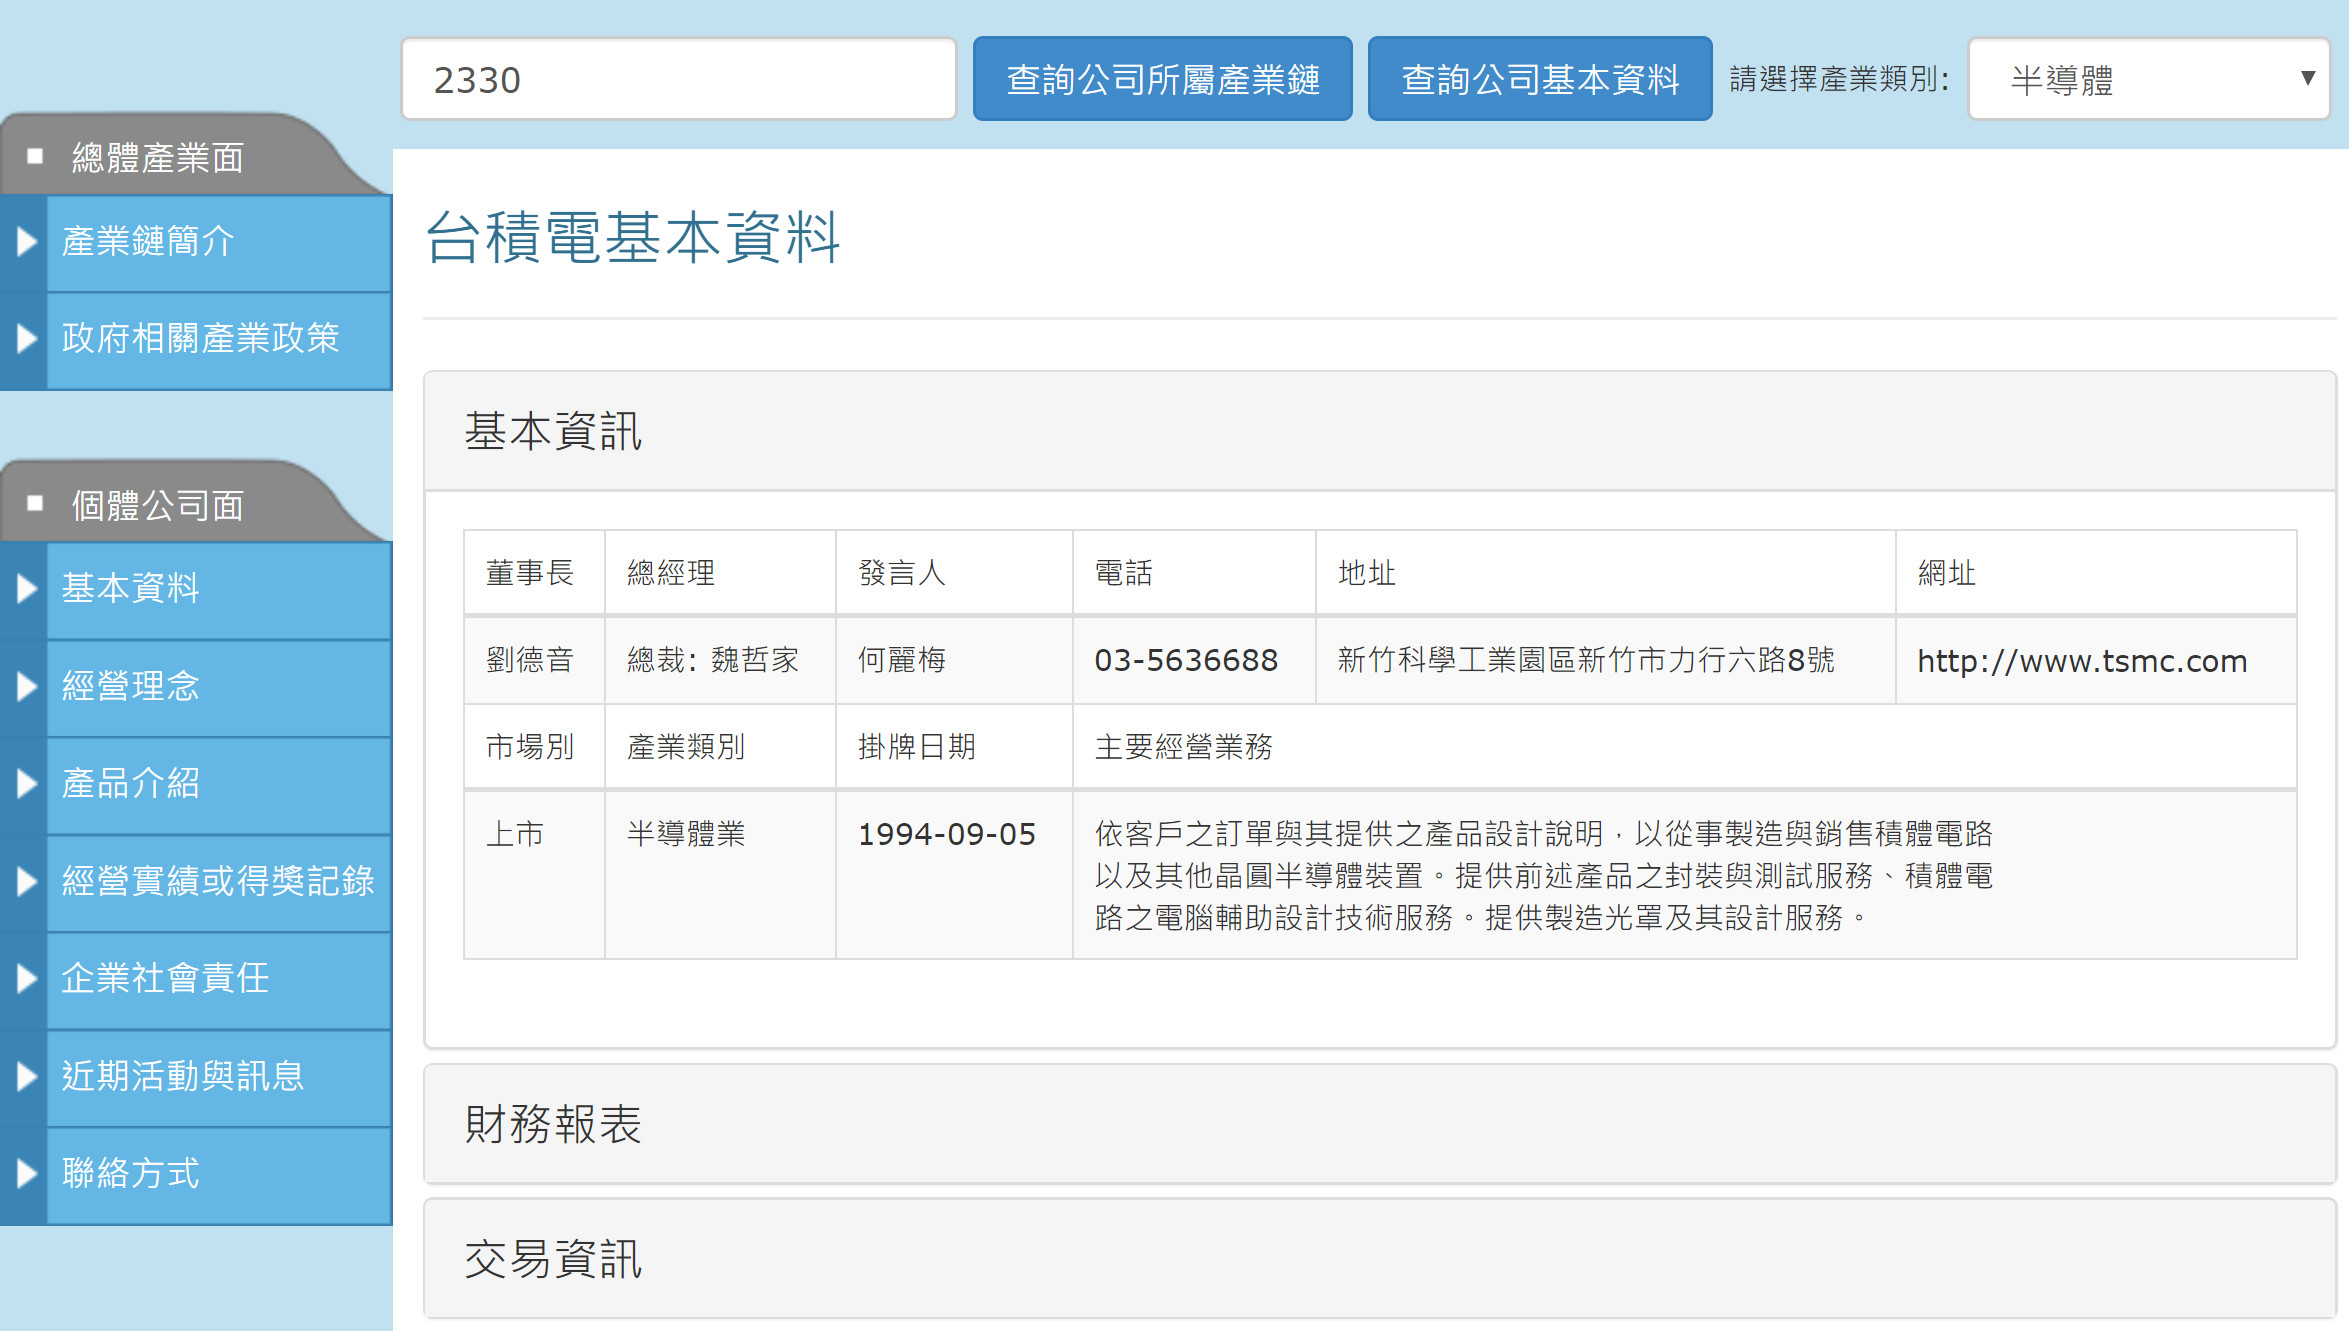
Task: Open 企業社會責任 menu item
Action: (x=165, y=978)
